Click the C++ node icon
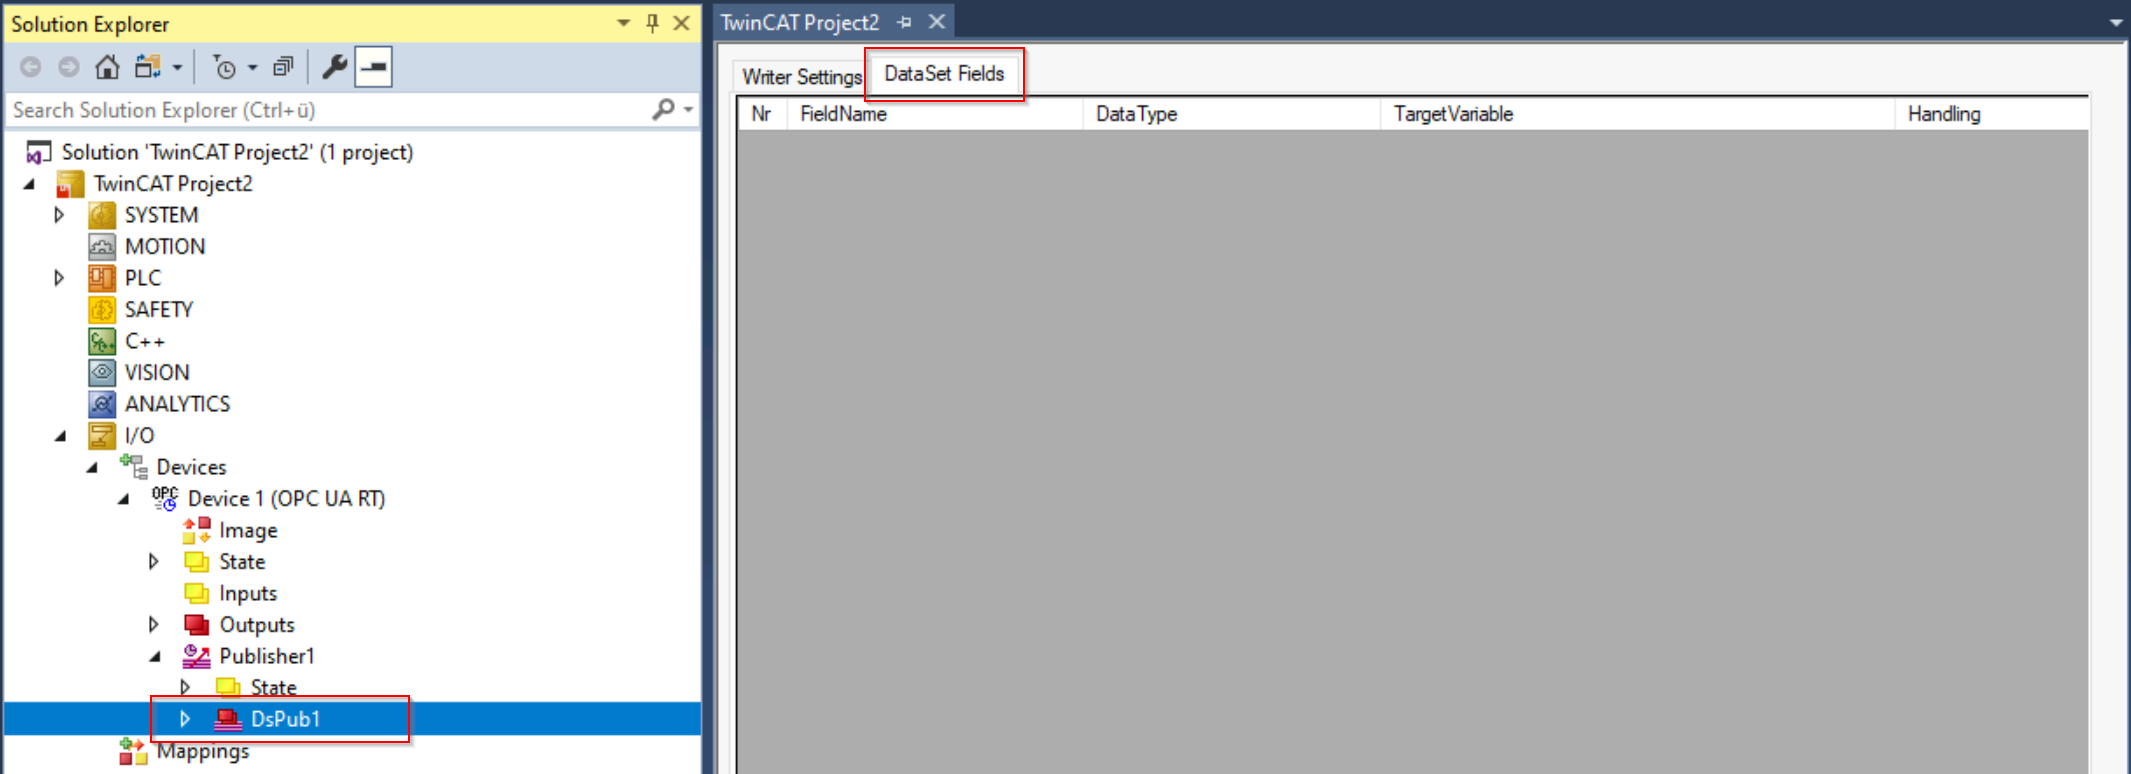Viewport: 2131px width, 774px height. tap(102, 341)
